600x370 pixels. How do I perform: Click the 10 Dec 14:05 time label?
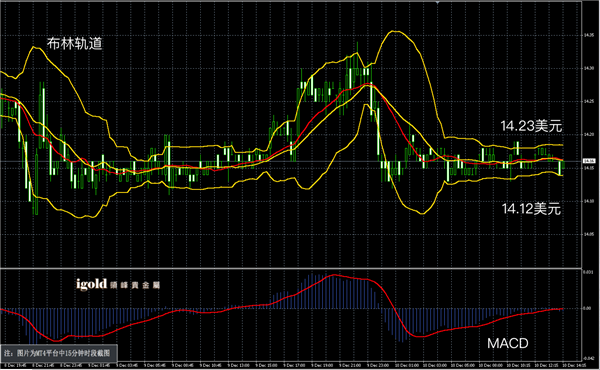pyautogui.click(x=574, y=365)
